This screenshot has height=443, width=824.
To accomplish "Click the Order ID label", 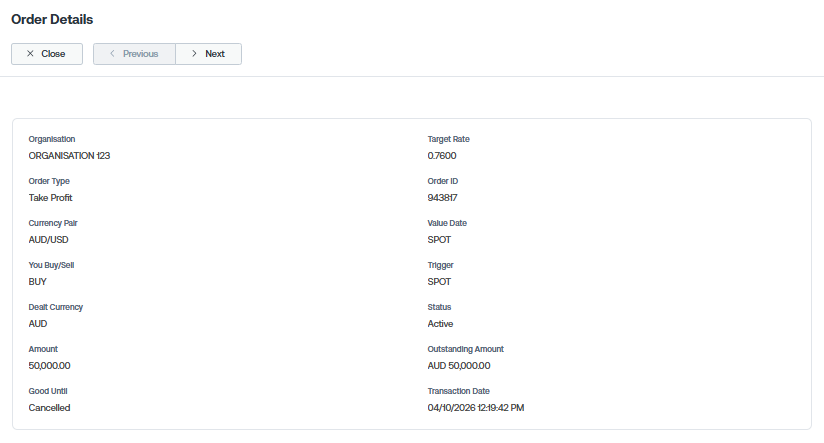I will pyautogui.click(x=443, y=181).
